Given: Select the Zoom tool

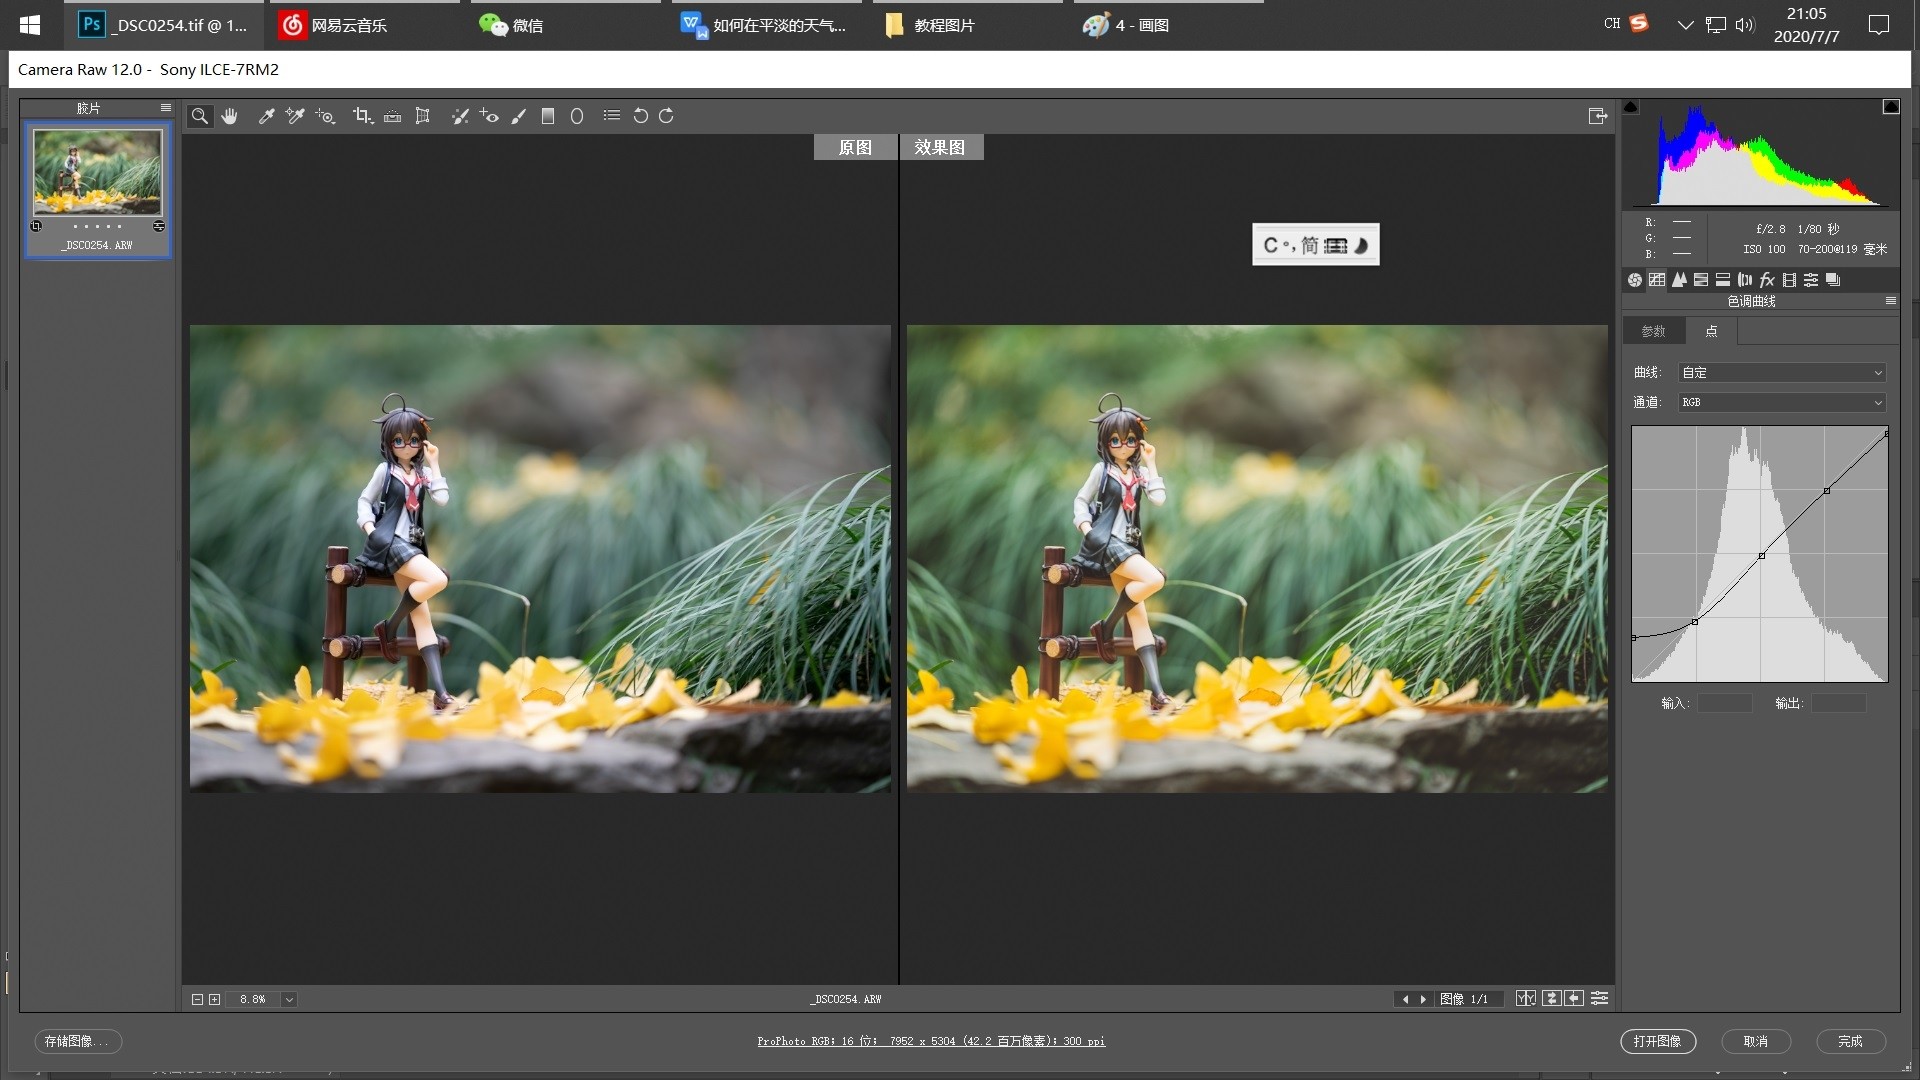Looking at the screenshot, I should point(200,116).
